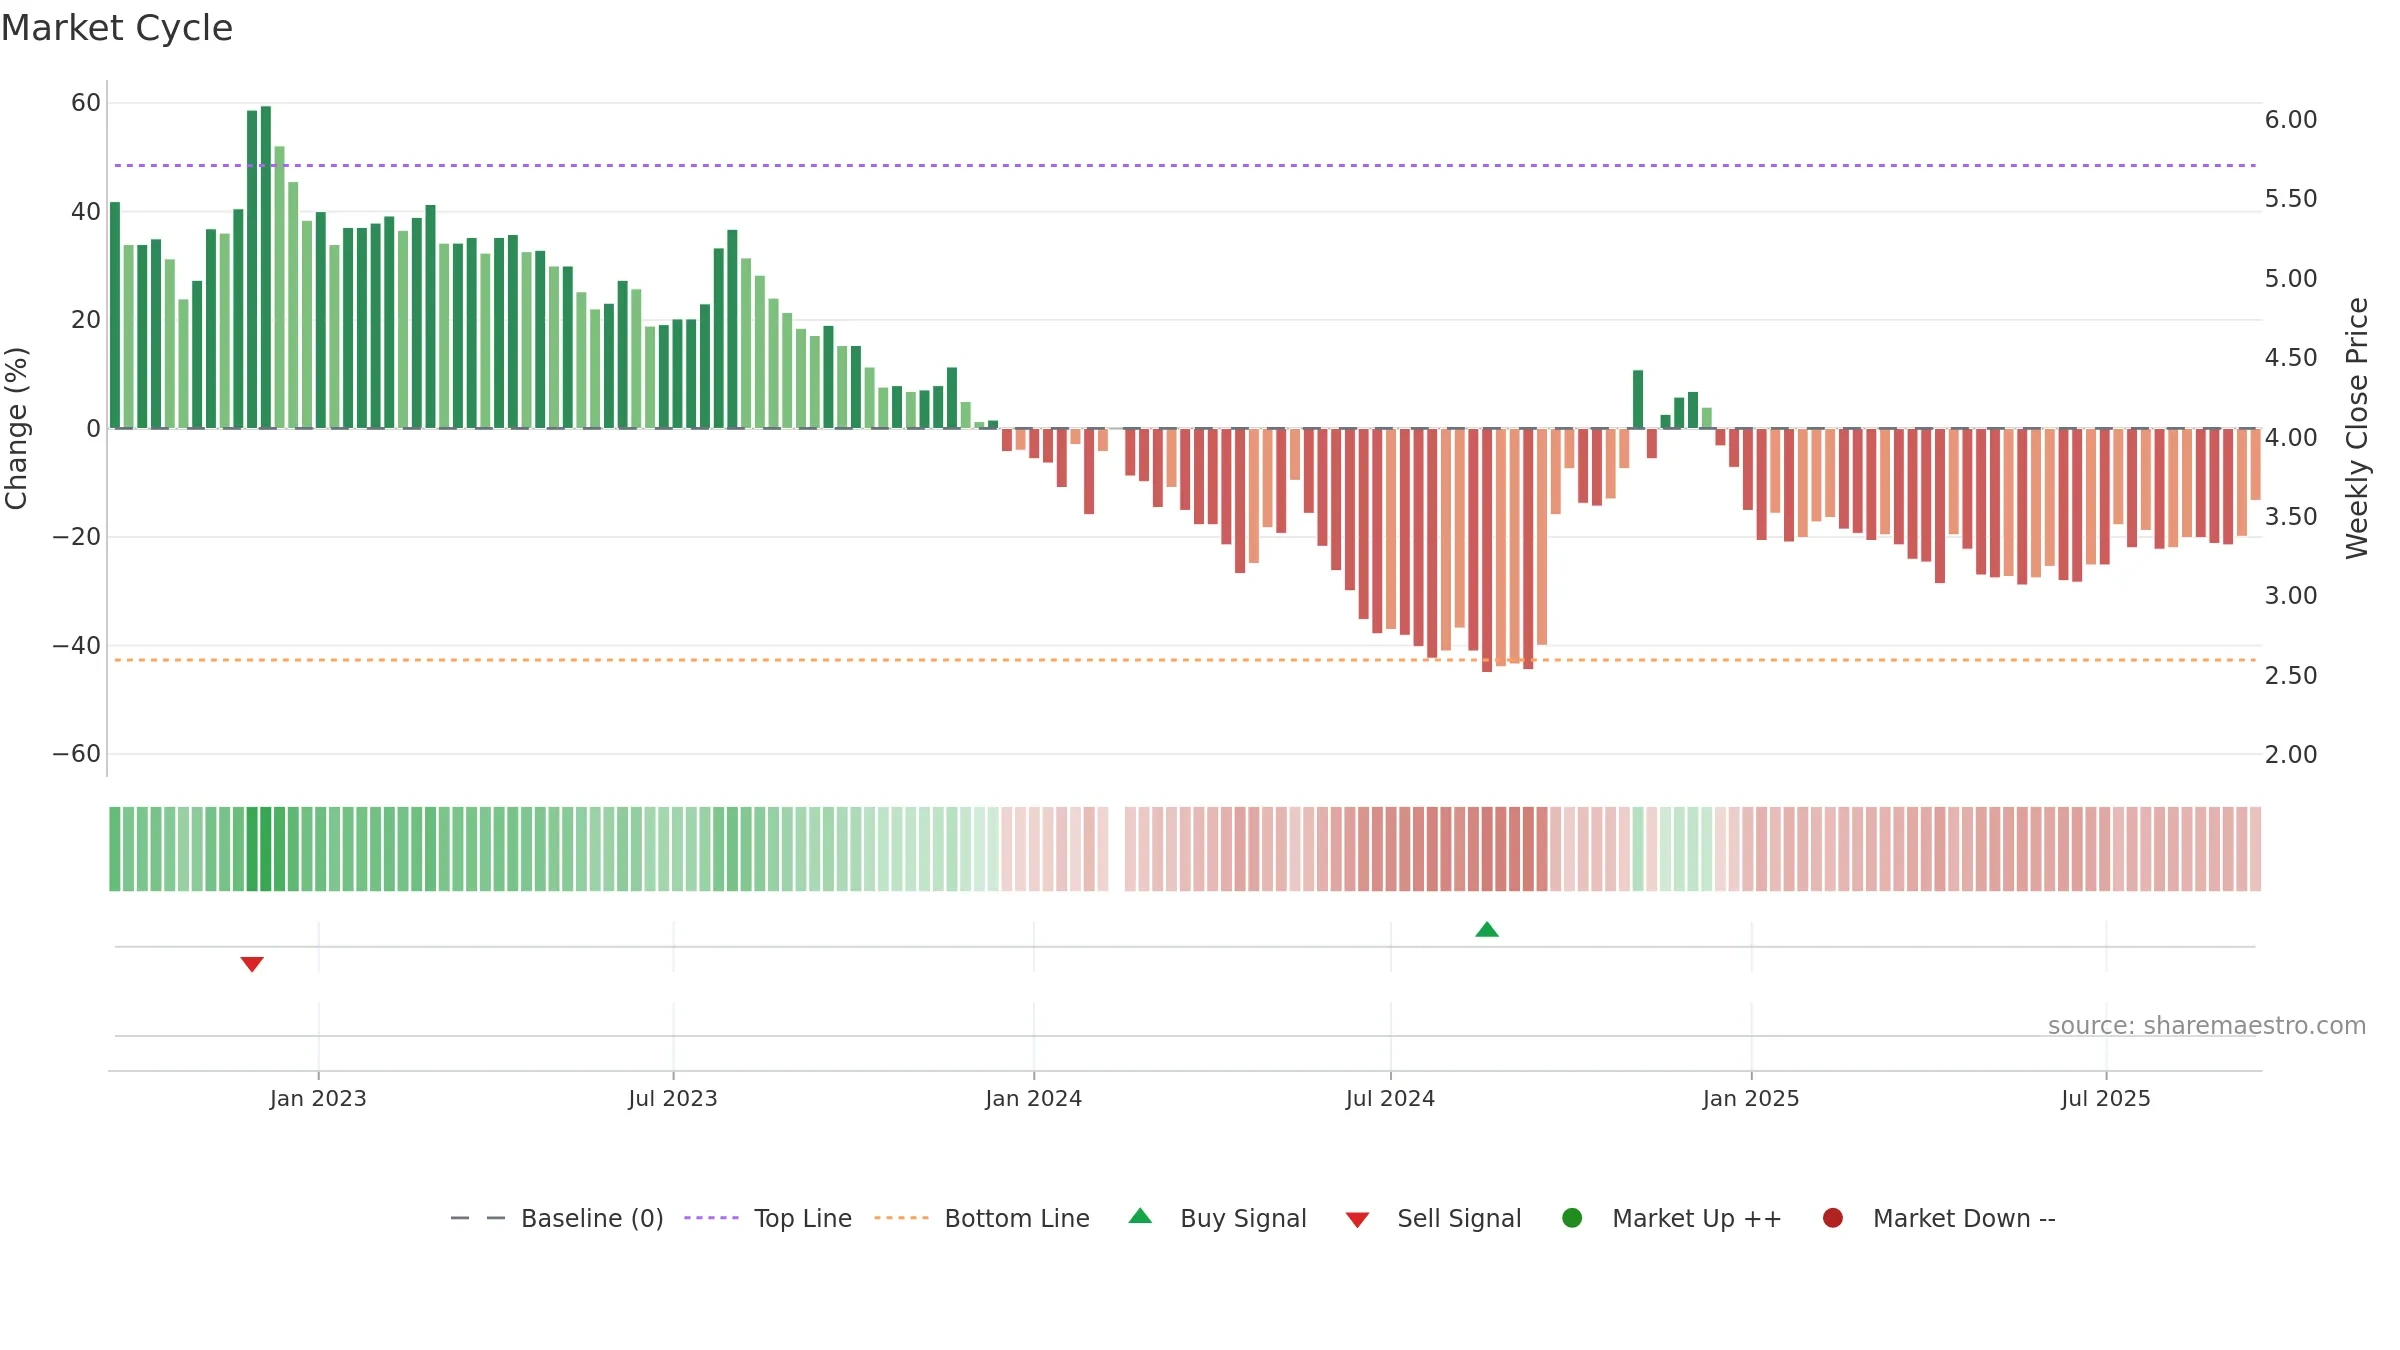Click the green Market Up legend circle icon
The width and height of the screenshot is (2400, 1350).
(1572, 1218)
